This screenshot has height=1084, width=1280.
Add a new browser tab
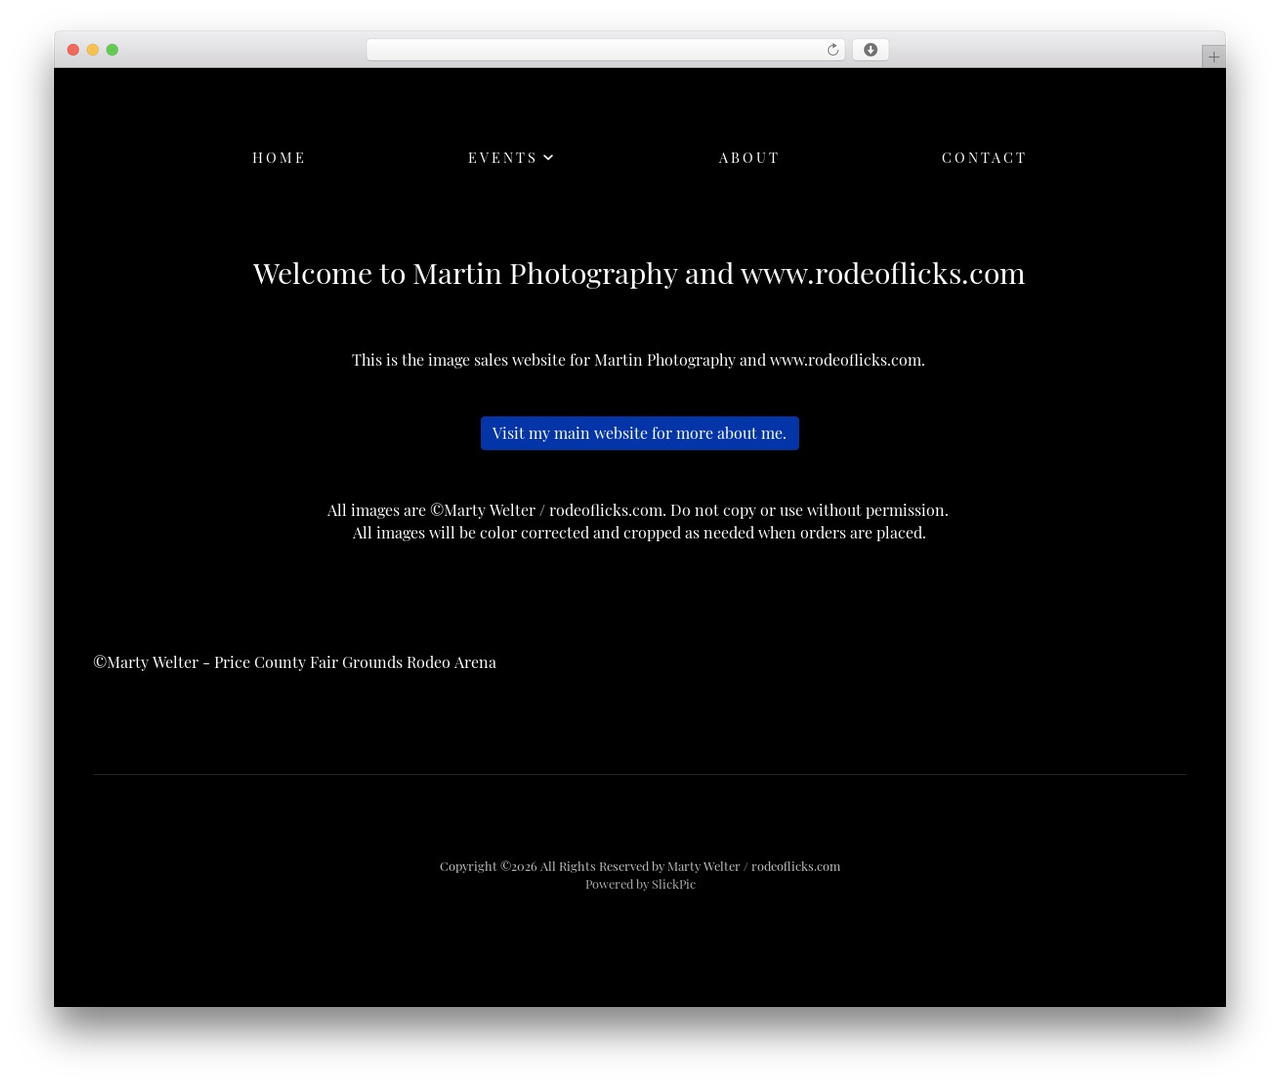pos(1213,57)
